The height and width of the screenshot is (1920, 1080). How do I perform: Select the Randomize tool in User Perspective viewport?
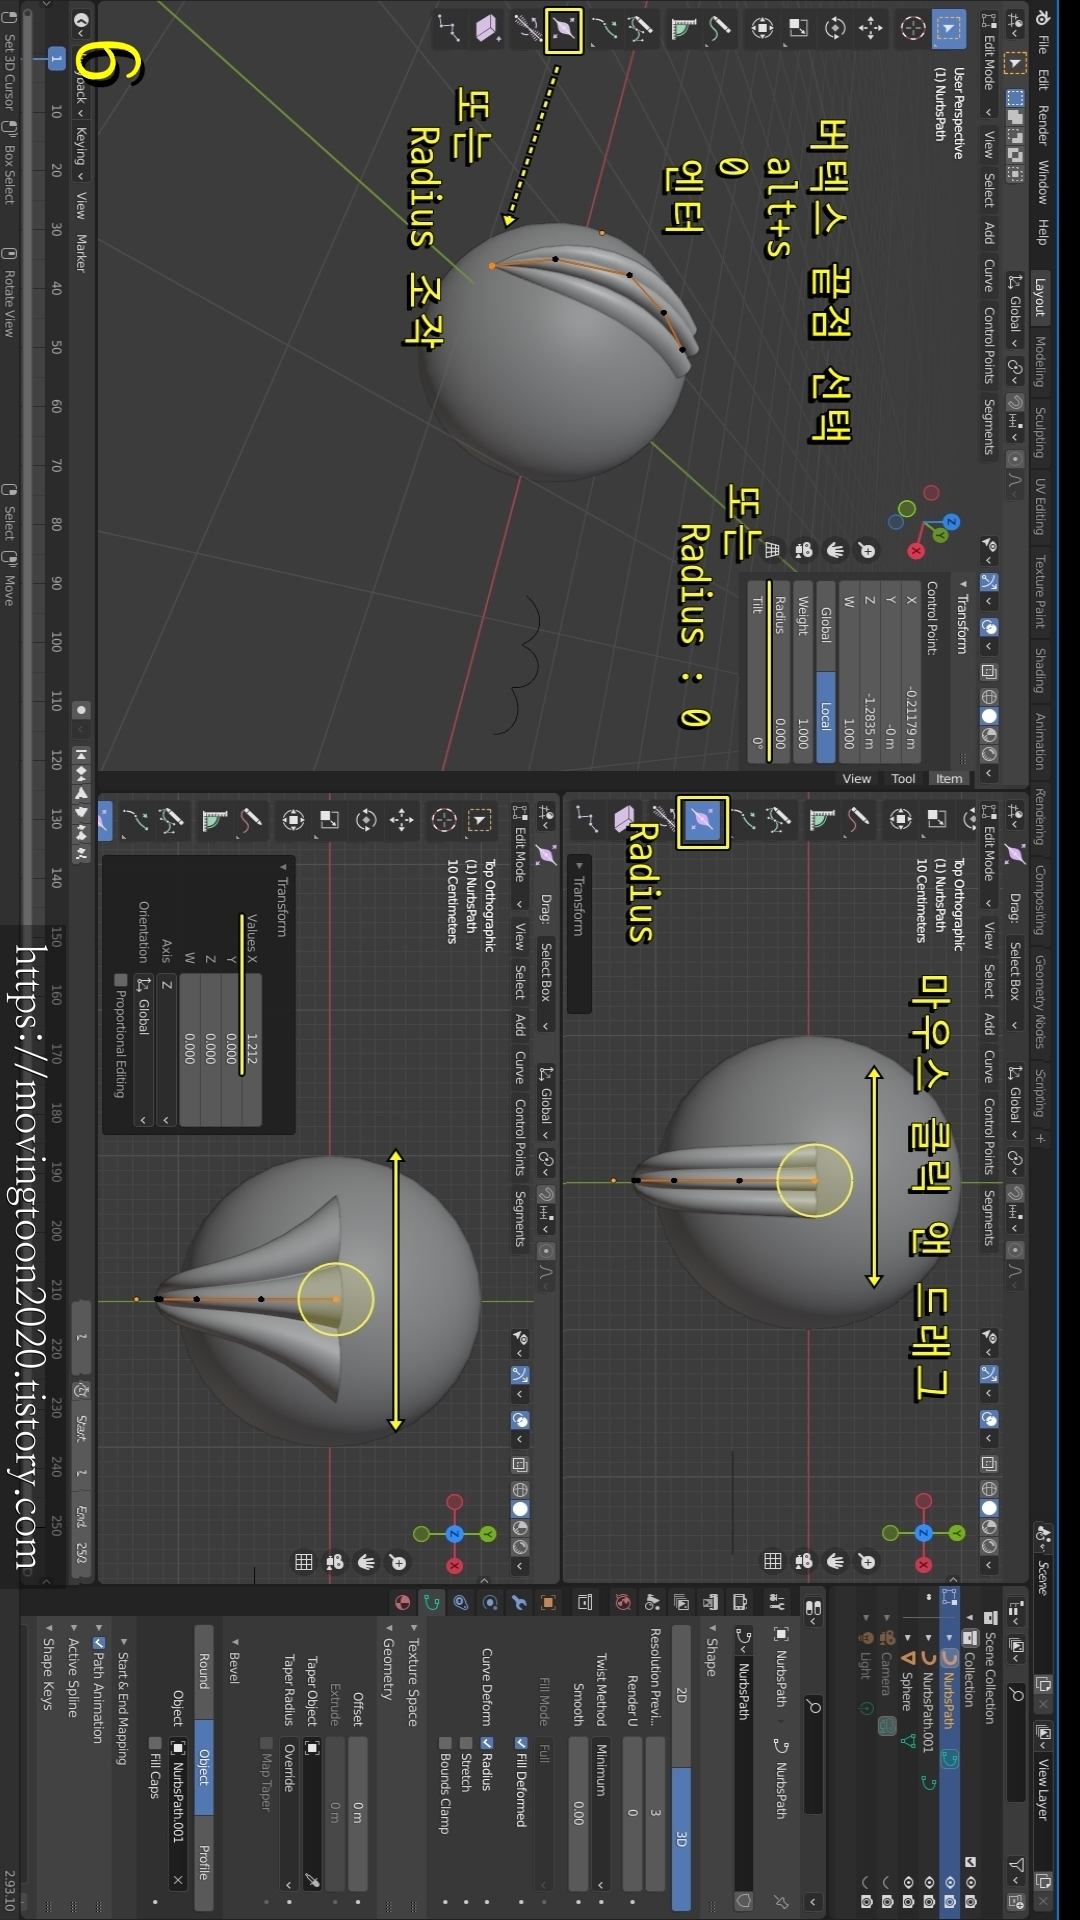point(448,29)
